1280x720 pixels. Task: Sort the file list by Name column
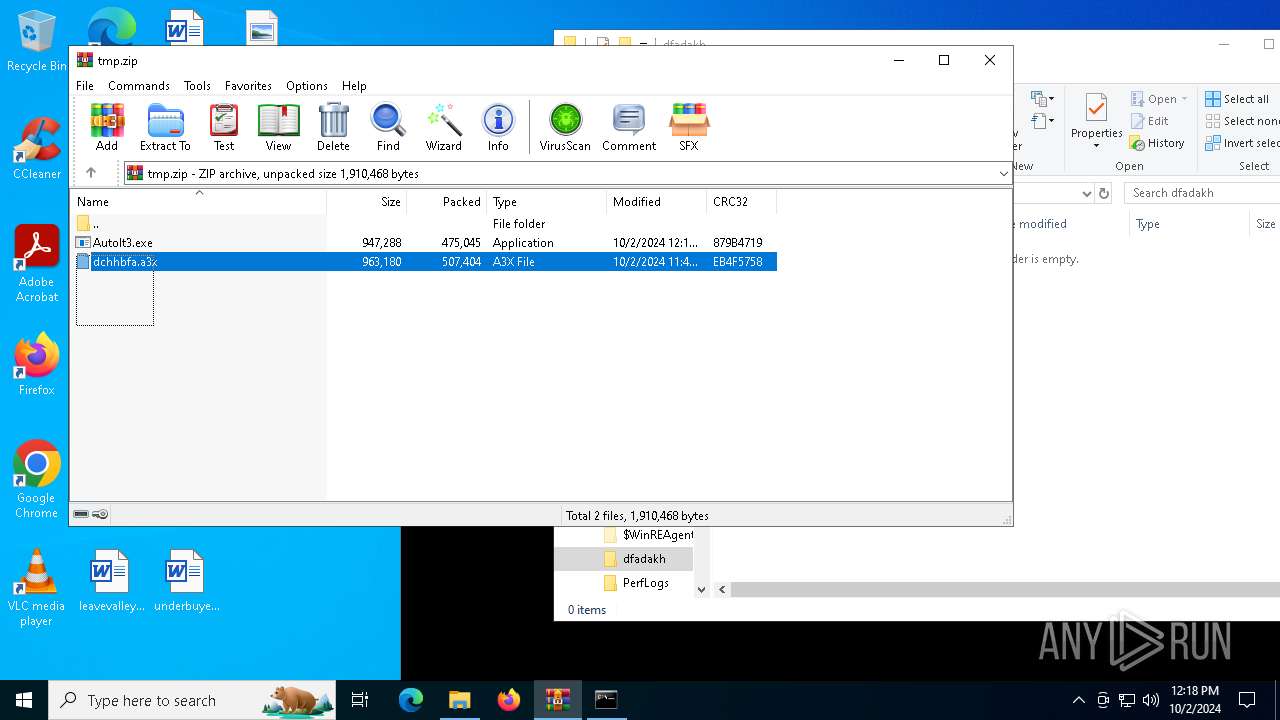point(198,201)
